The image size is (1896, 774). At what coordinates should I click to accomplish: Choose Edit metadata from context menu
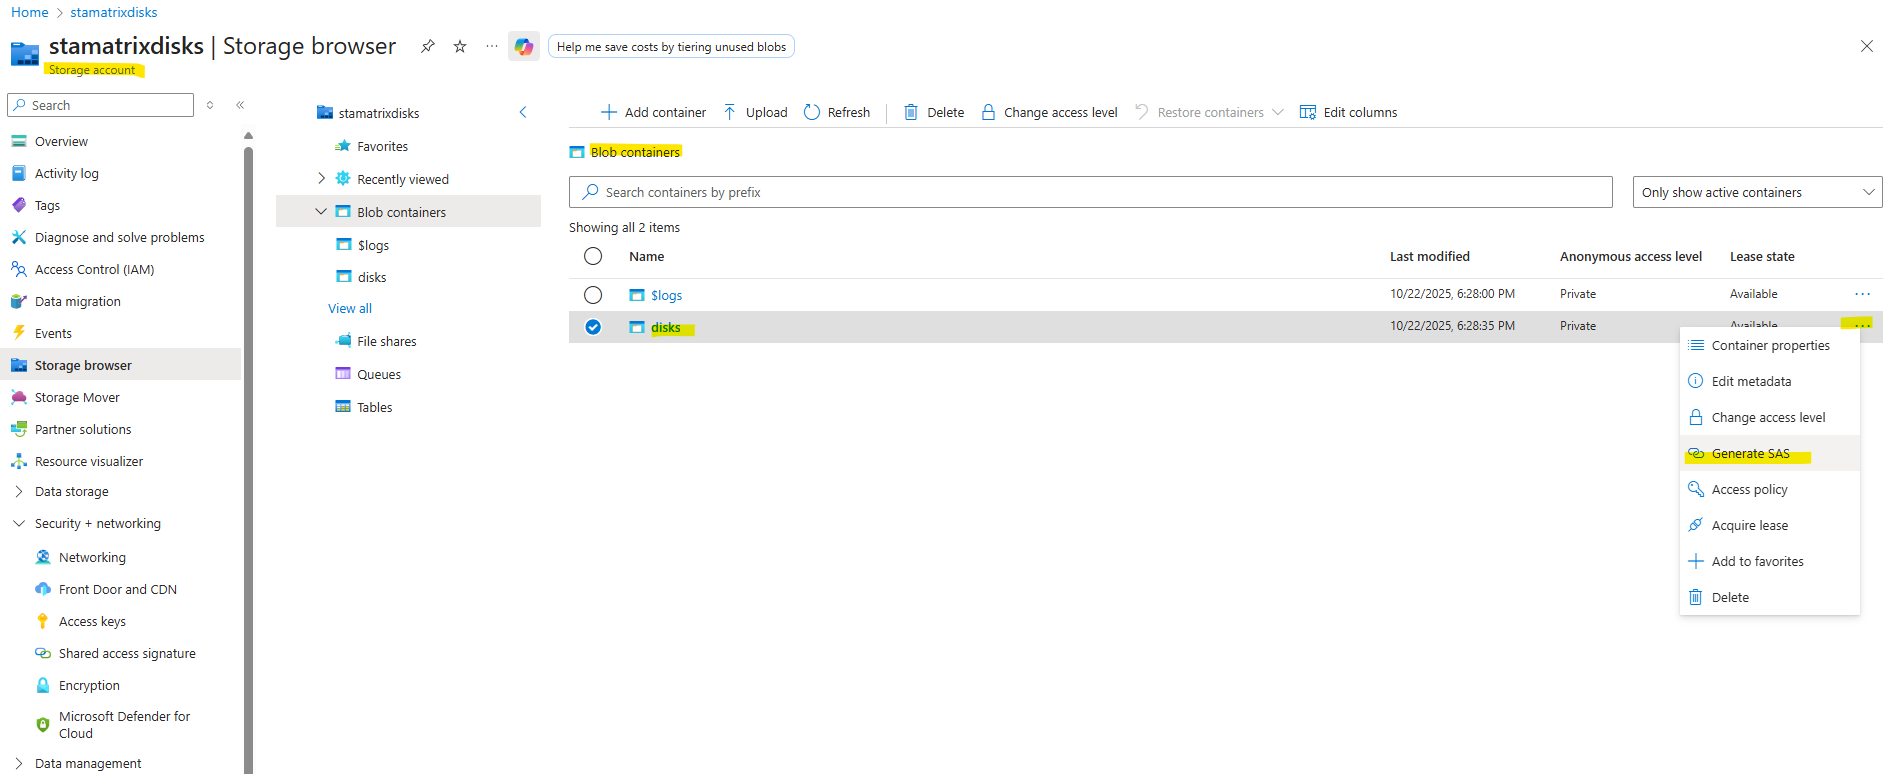coord(1769,381)
